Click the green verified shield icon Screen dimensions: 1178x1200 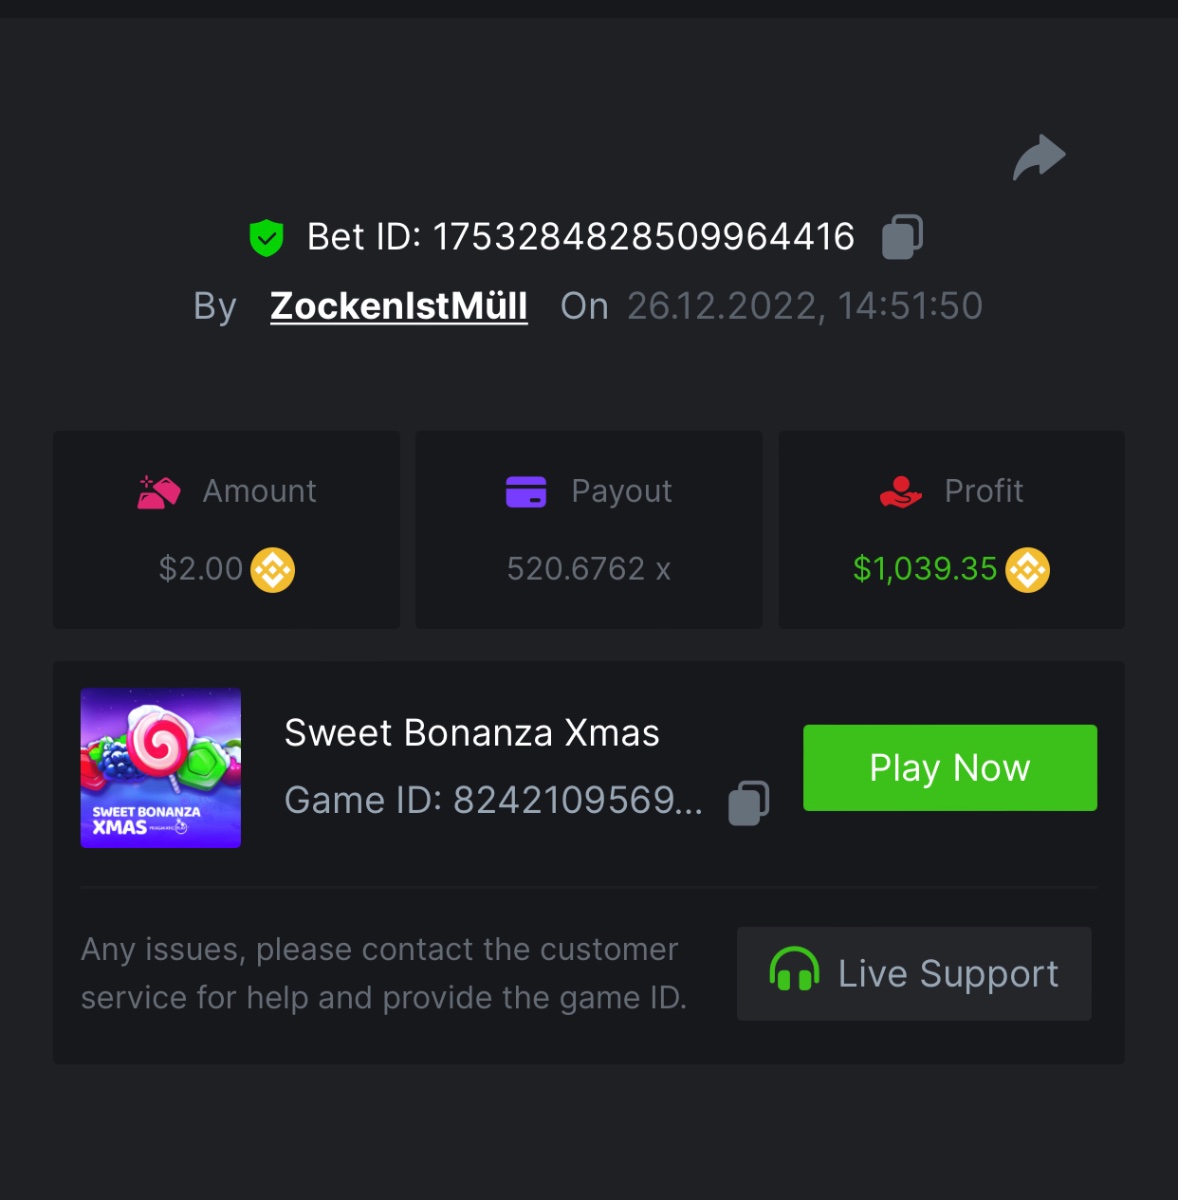[266, 238]
